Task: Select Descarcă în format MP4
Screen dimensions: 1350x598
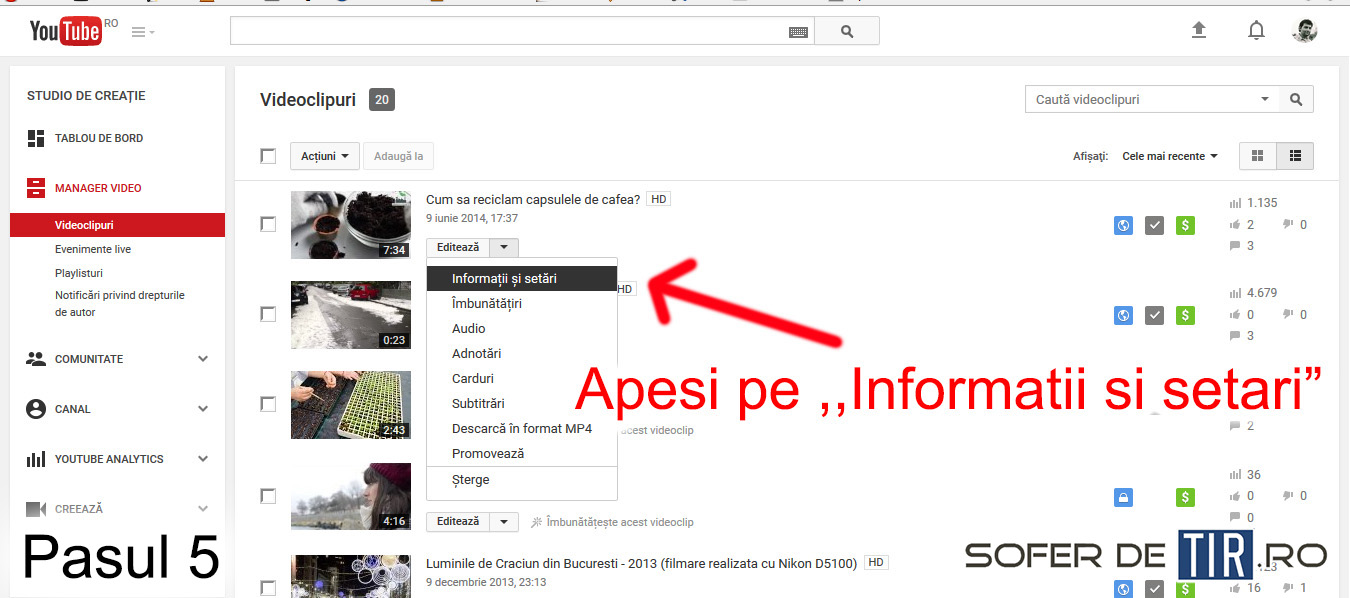Action: (521, 428)
